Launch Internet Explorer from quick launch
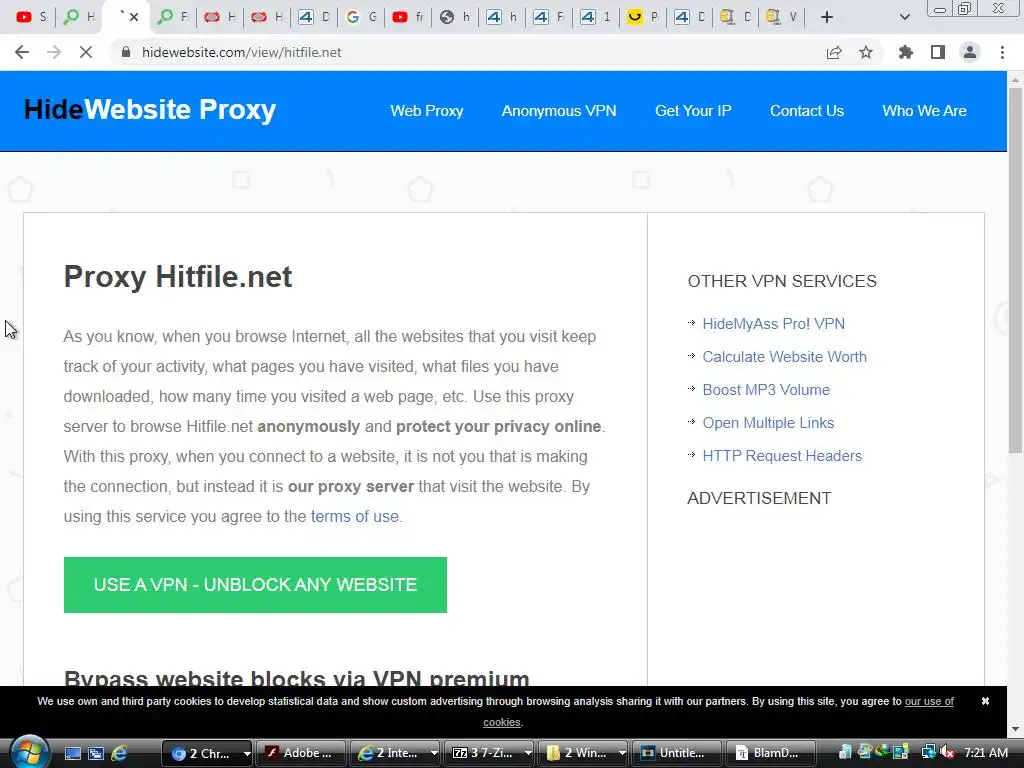The height and width of the screenshot is (768, 1024). 119,753
